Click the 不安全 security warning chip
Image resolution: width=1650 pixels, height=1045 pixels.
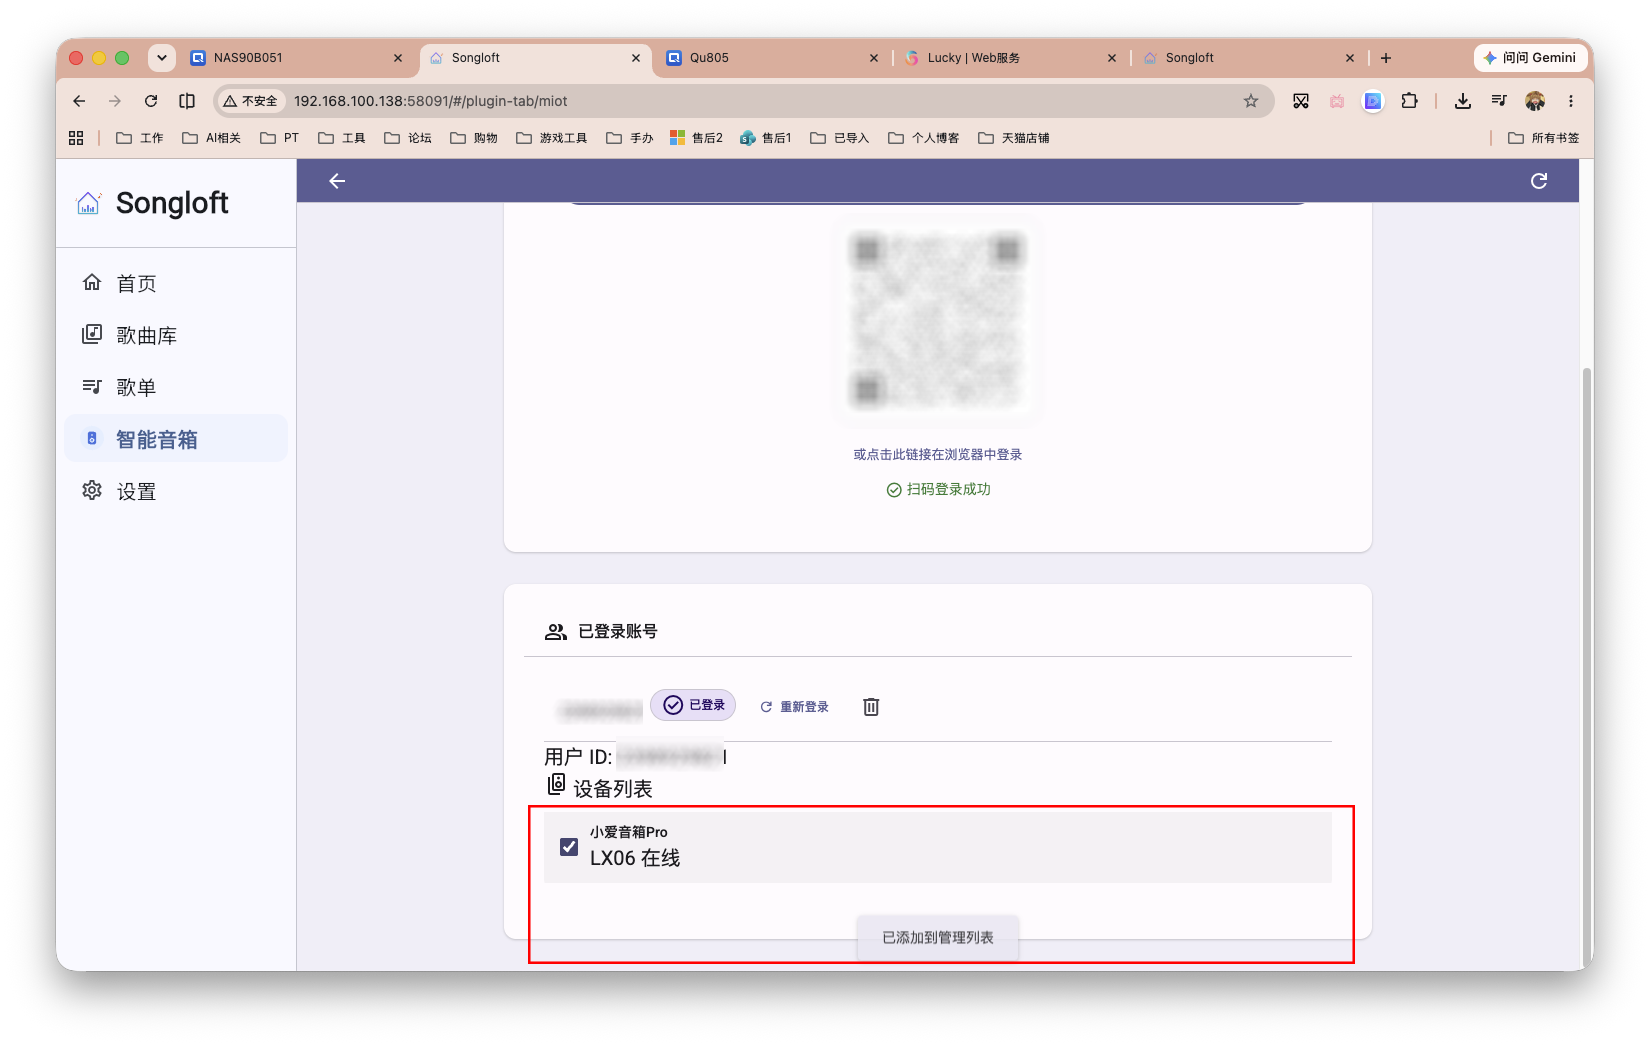tap(251, 101)
